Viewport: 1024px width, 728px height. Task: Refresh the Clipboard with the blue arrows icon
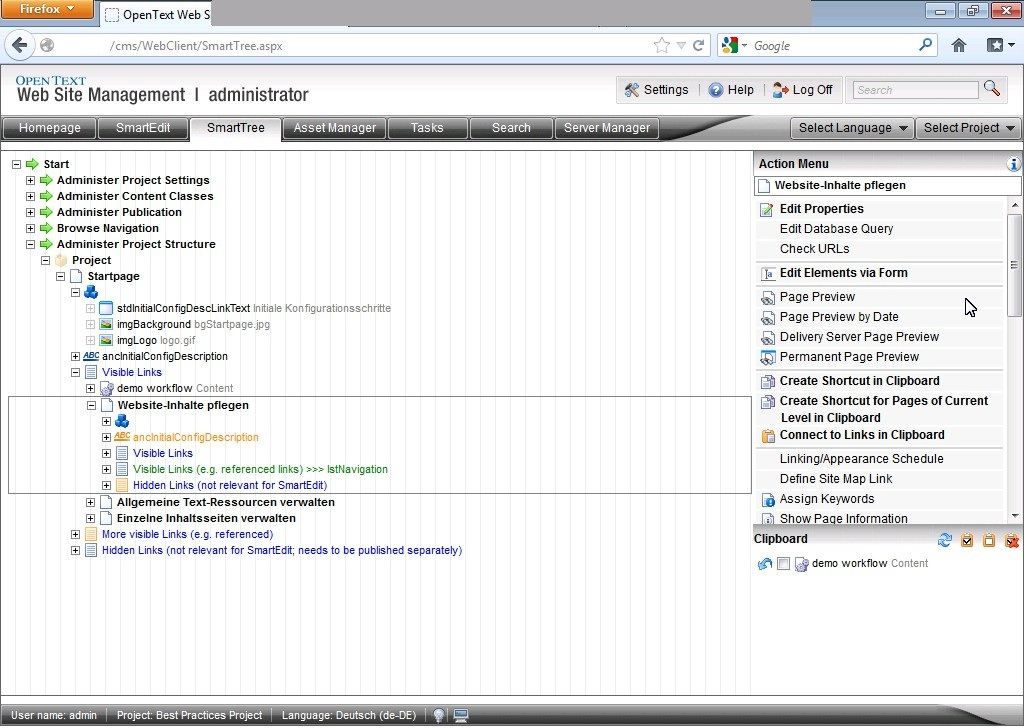944,540
